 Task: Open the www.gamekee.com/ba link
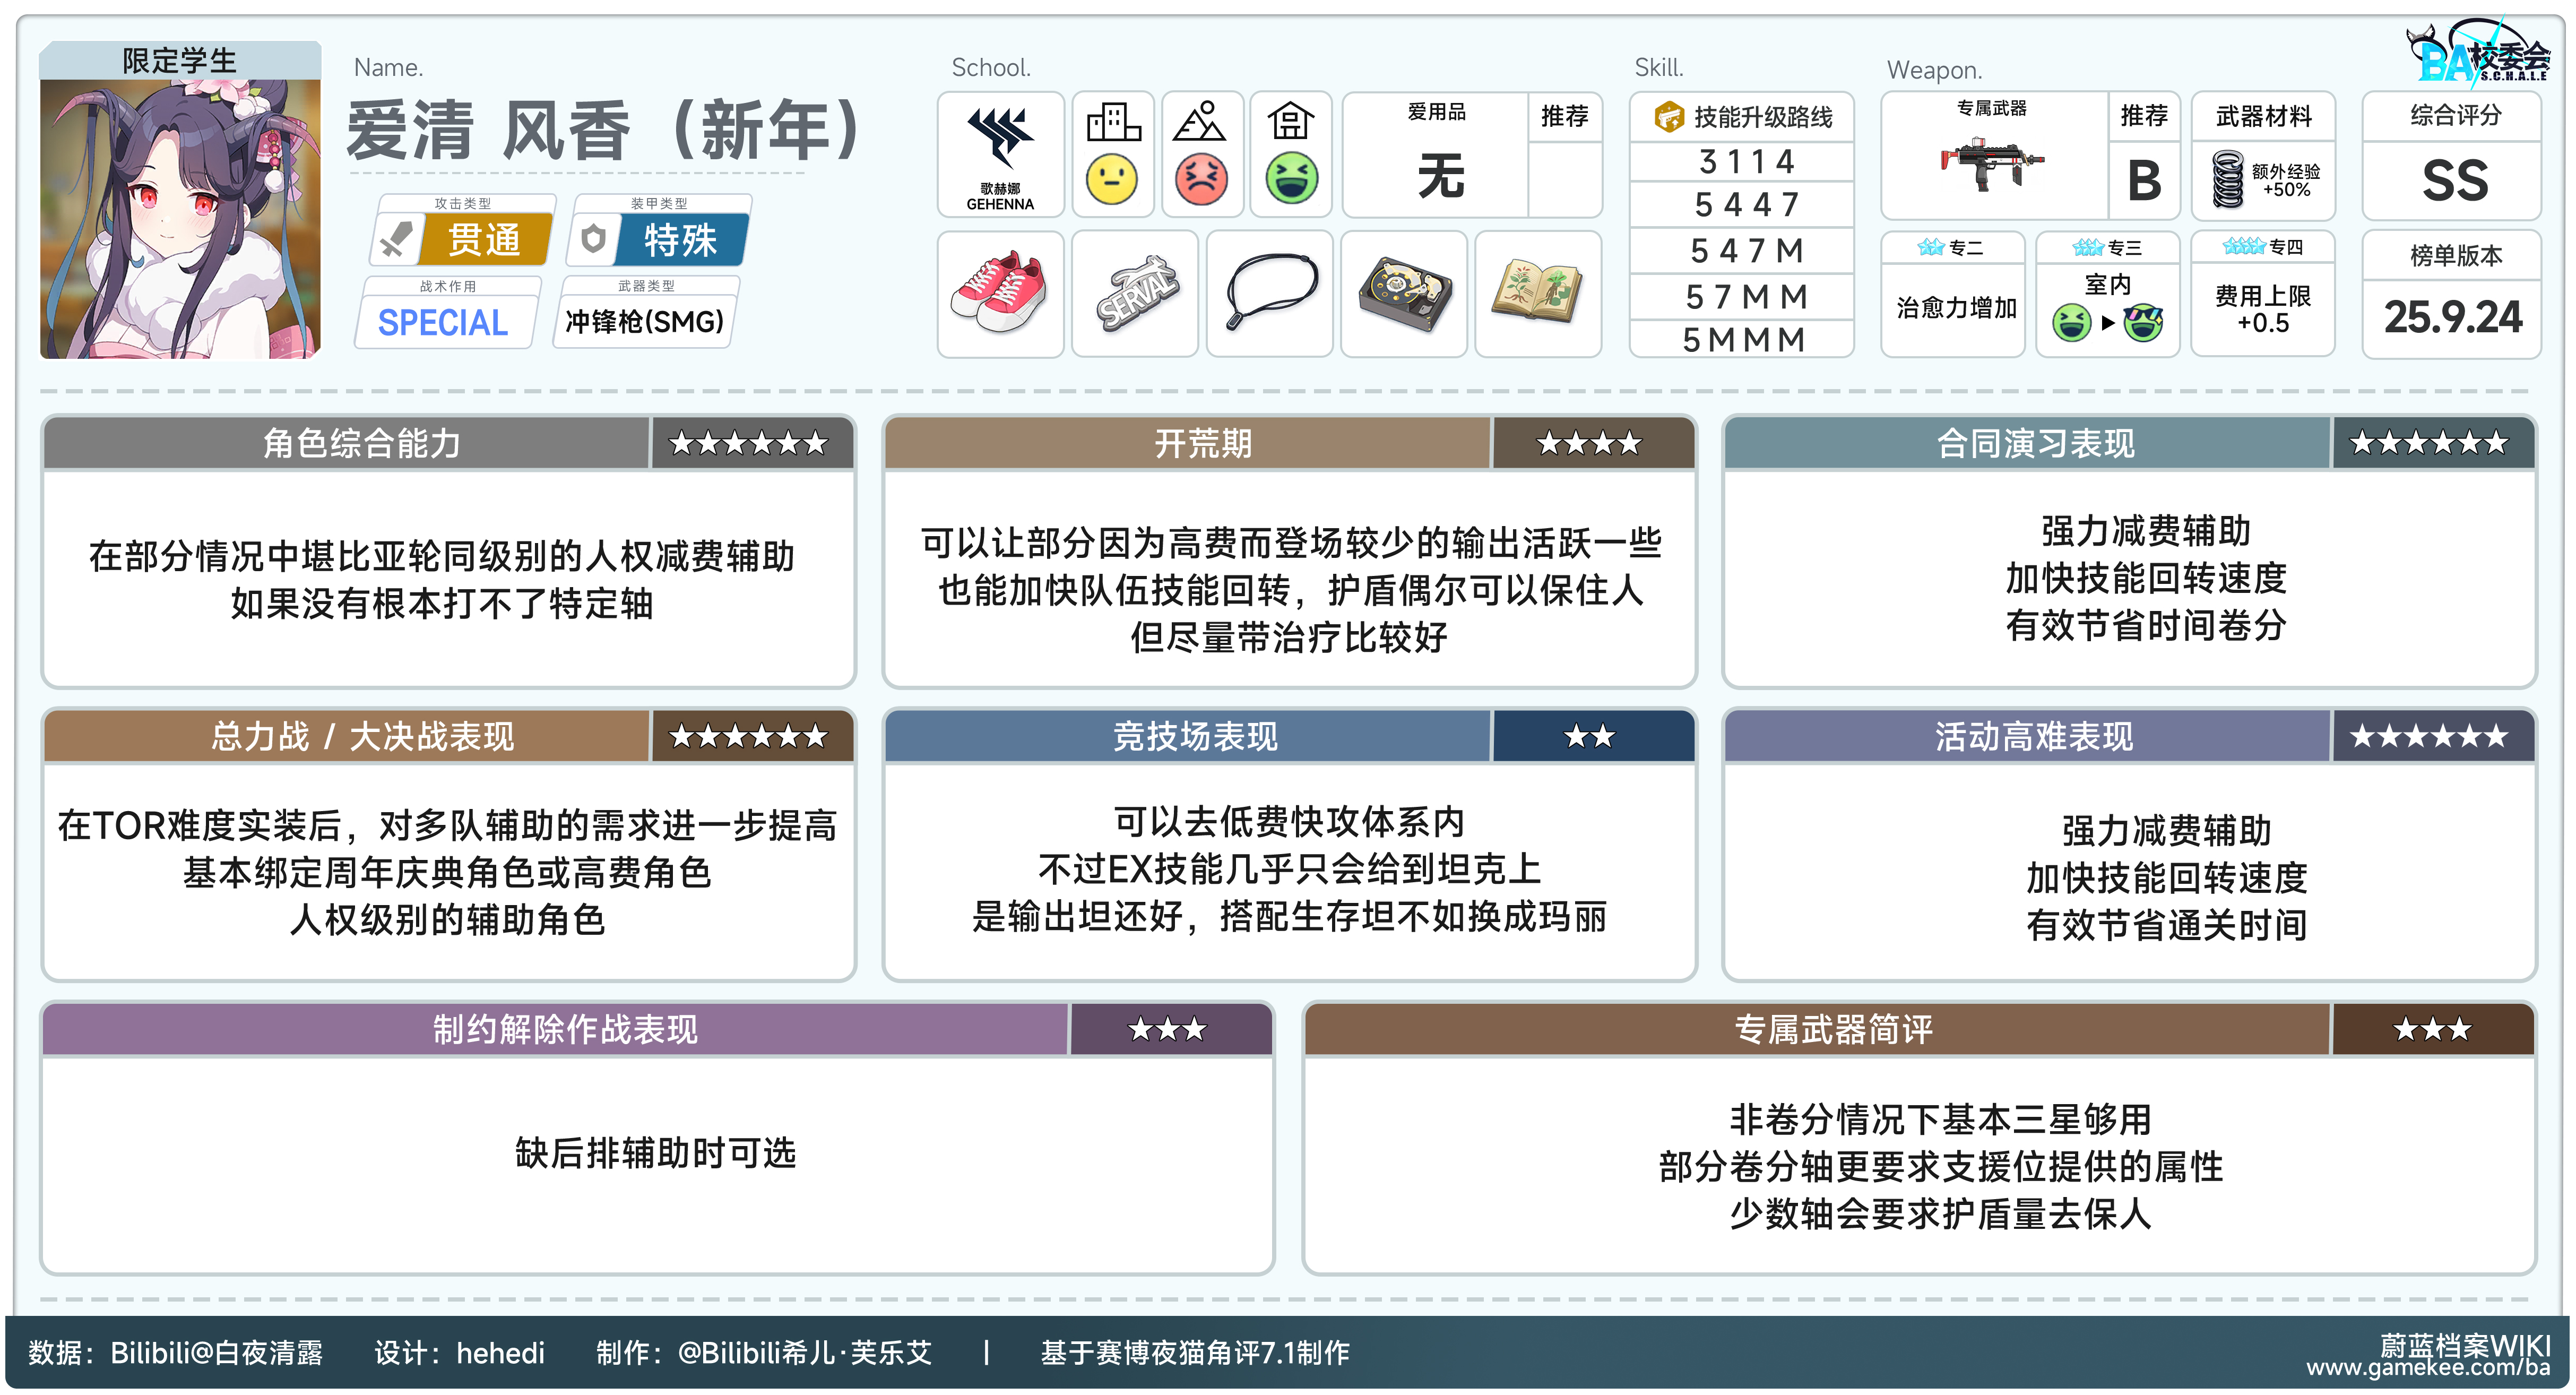pyautogui.click(x=2428, y=1367)
